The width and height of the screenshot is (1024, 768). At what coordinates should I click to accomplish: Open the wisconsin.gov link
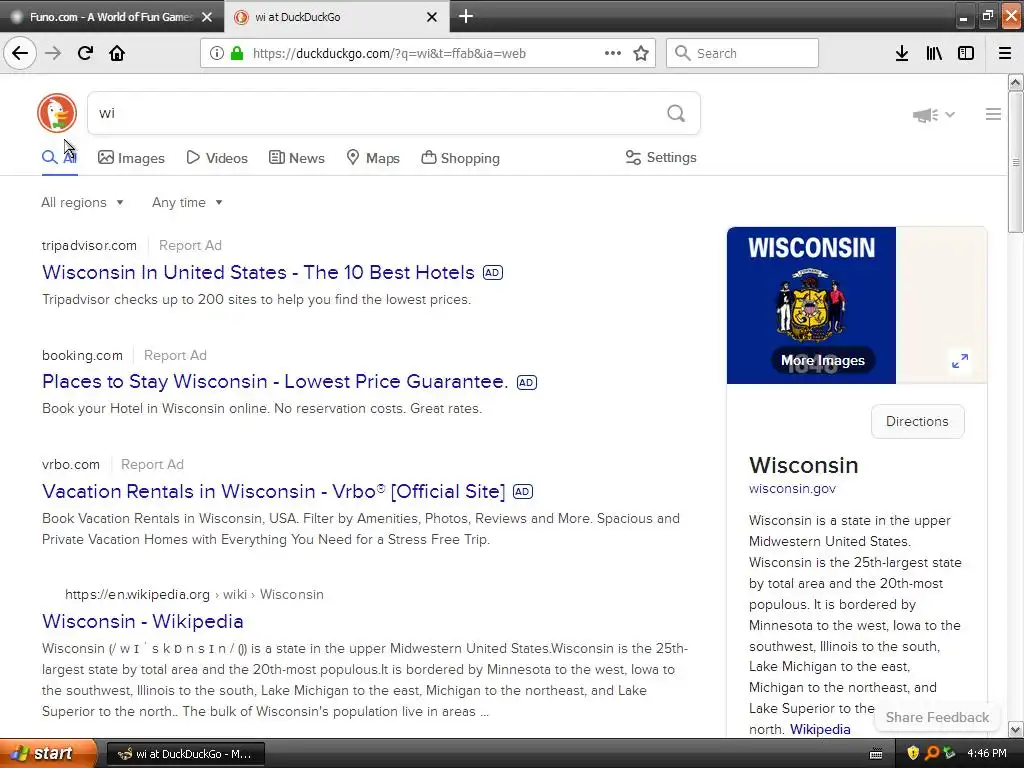coord(792,488)
